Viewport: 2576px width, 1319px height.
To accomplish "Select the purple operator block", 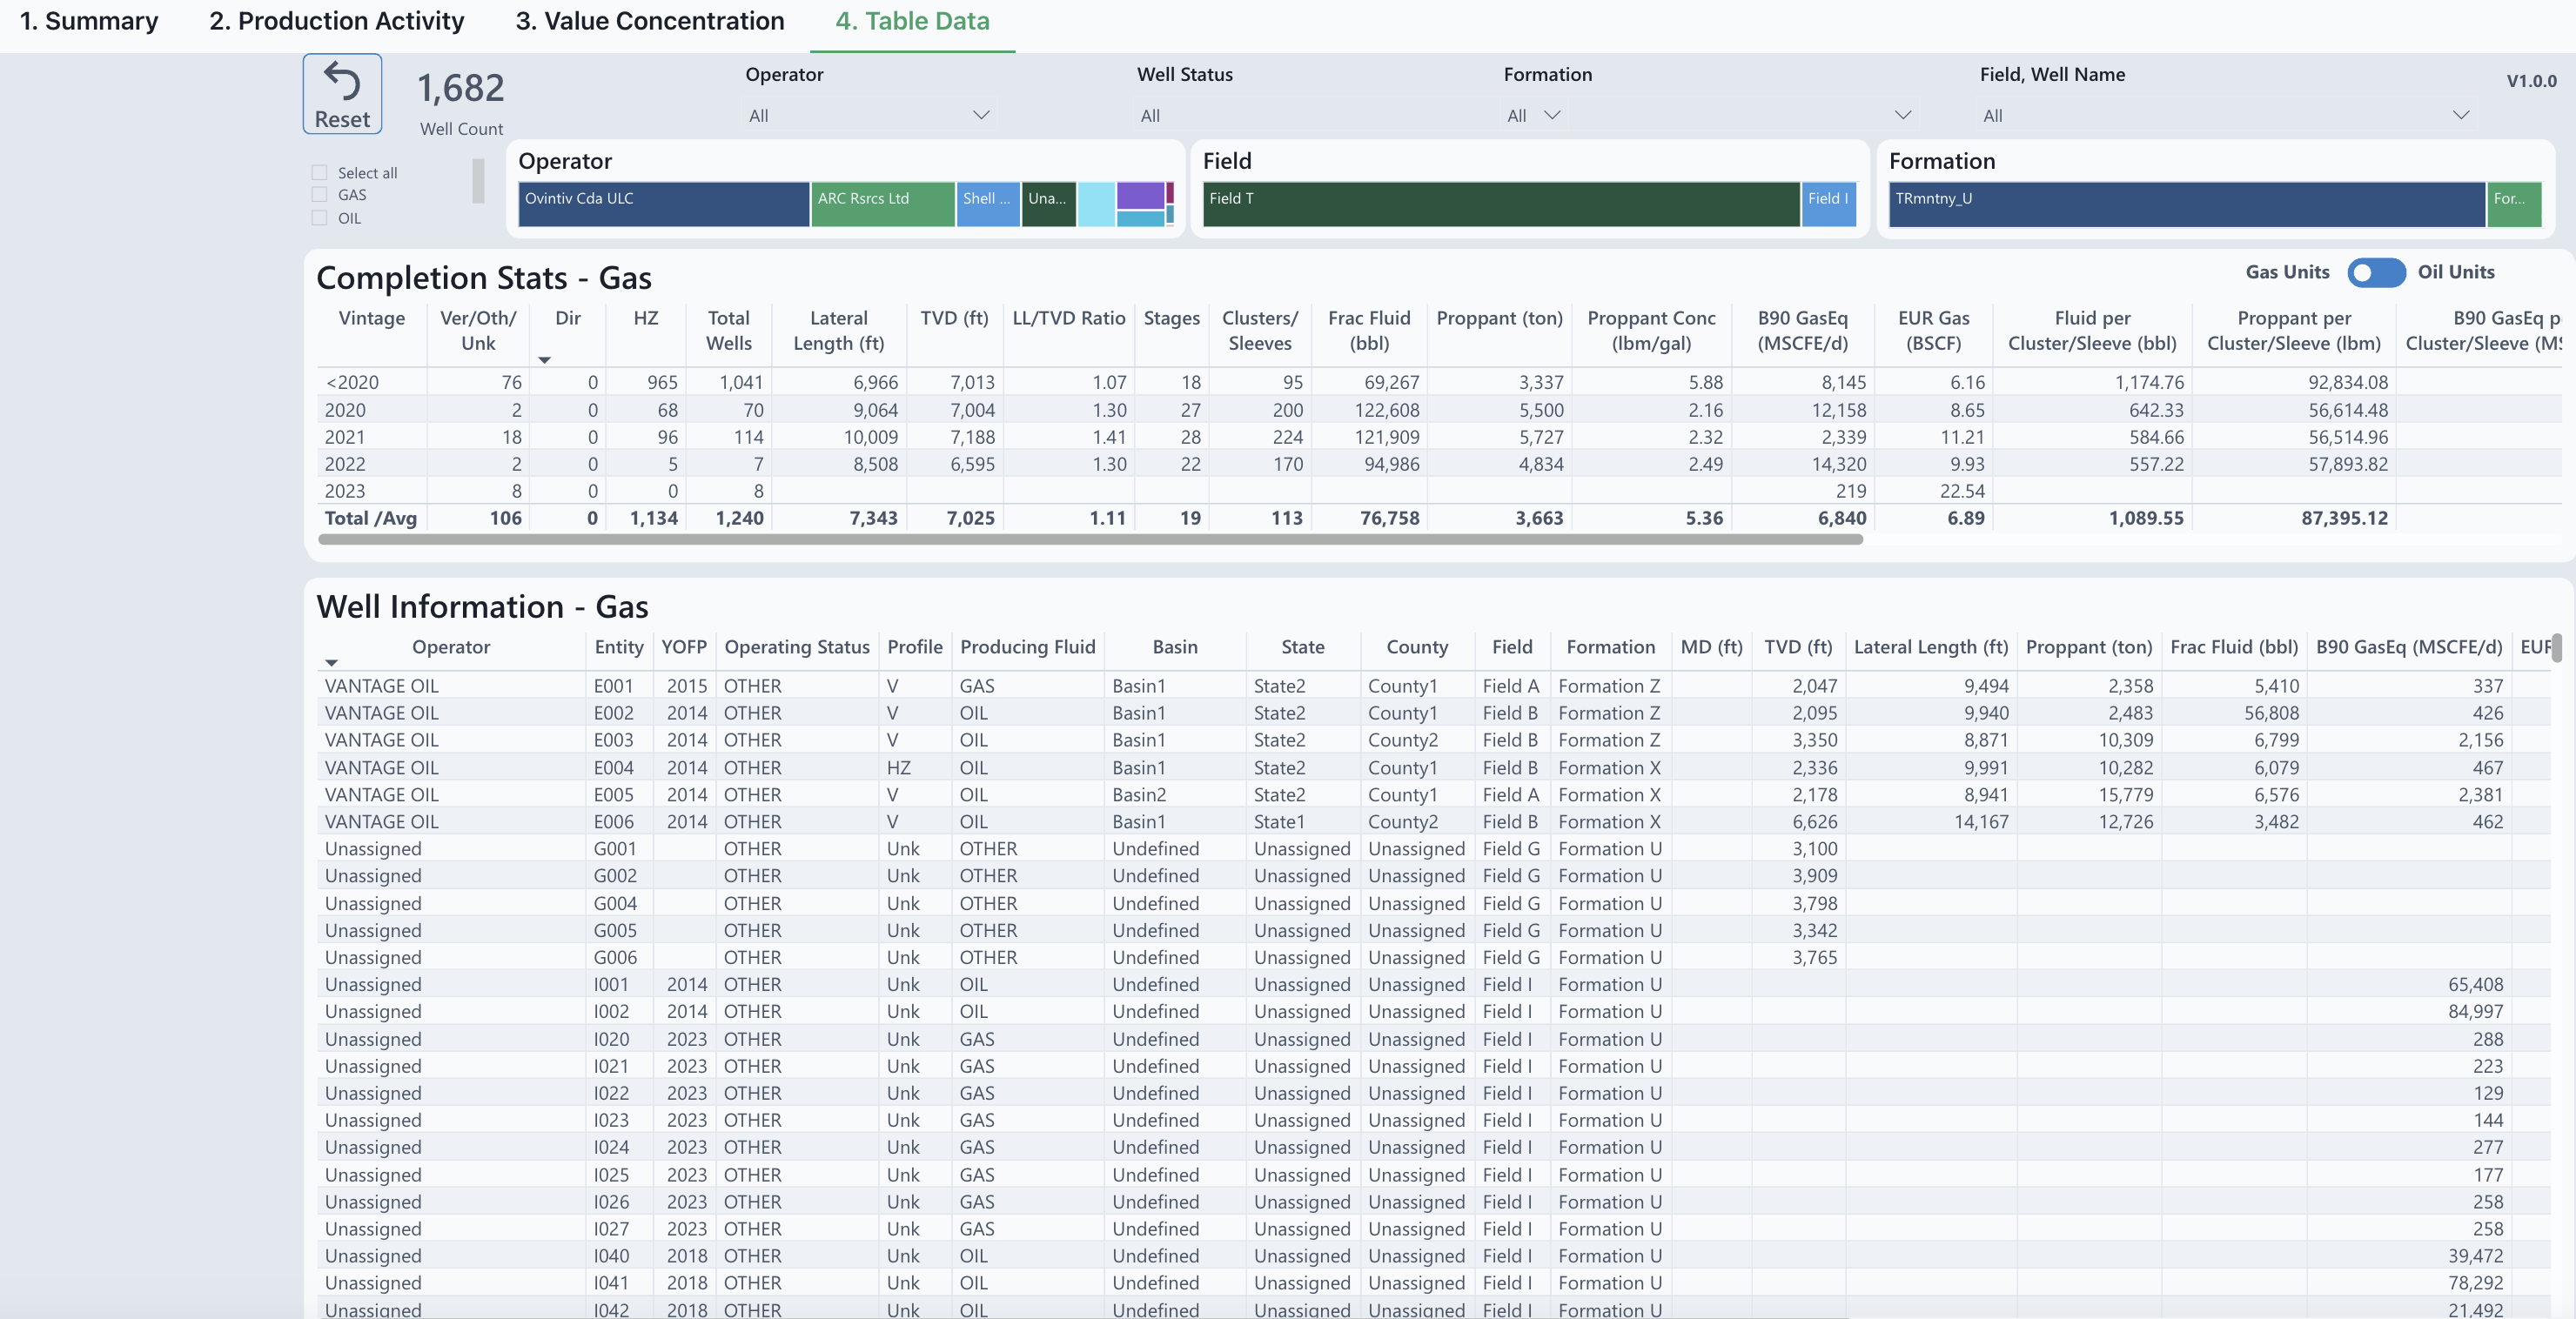I will [1140, 195].
